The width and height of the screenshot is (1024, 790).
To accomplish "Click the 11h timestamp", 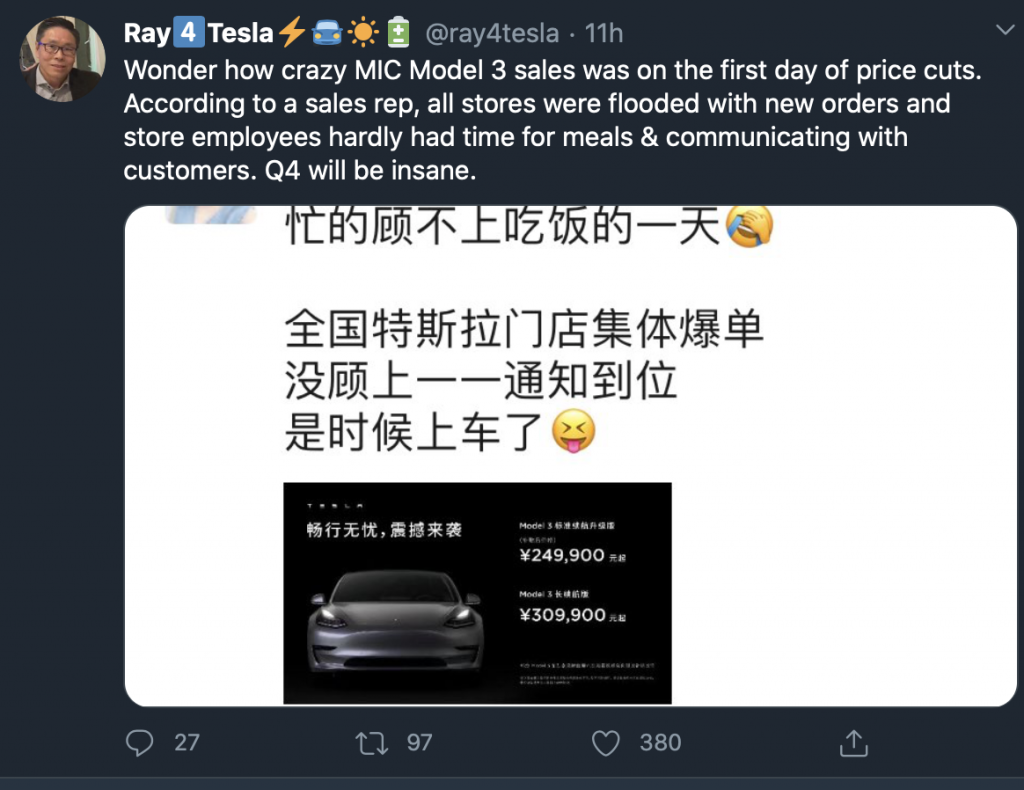I will click(603, 33).
